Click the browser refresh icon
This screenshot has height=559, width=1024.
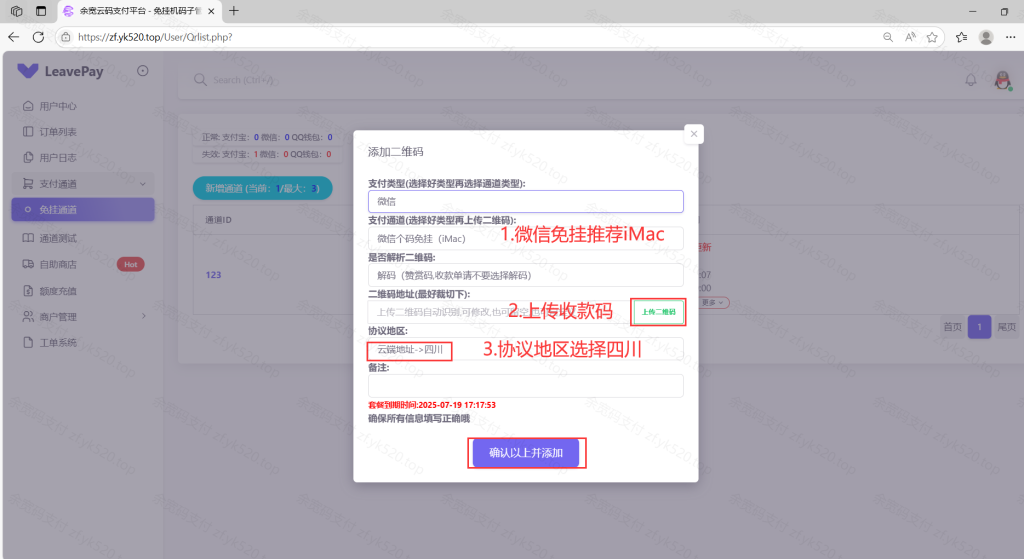[x=38, y=37]
